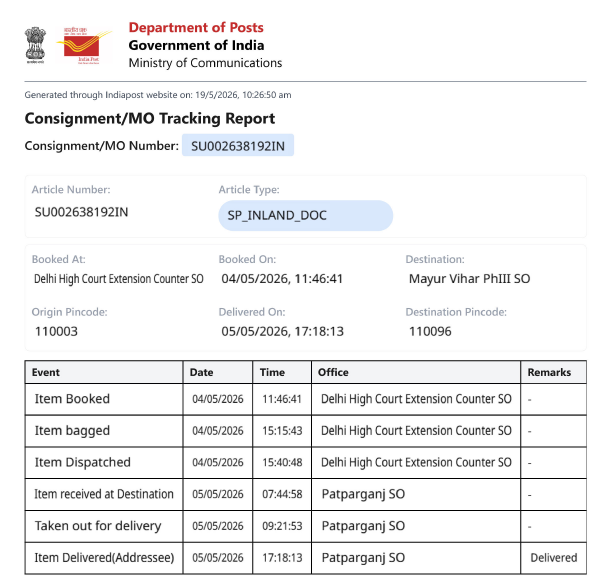Click the destination pincode 110096
Image resolution: width=592 pixels, height=581 pixels.
point(430,331)
